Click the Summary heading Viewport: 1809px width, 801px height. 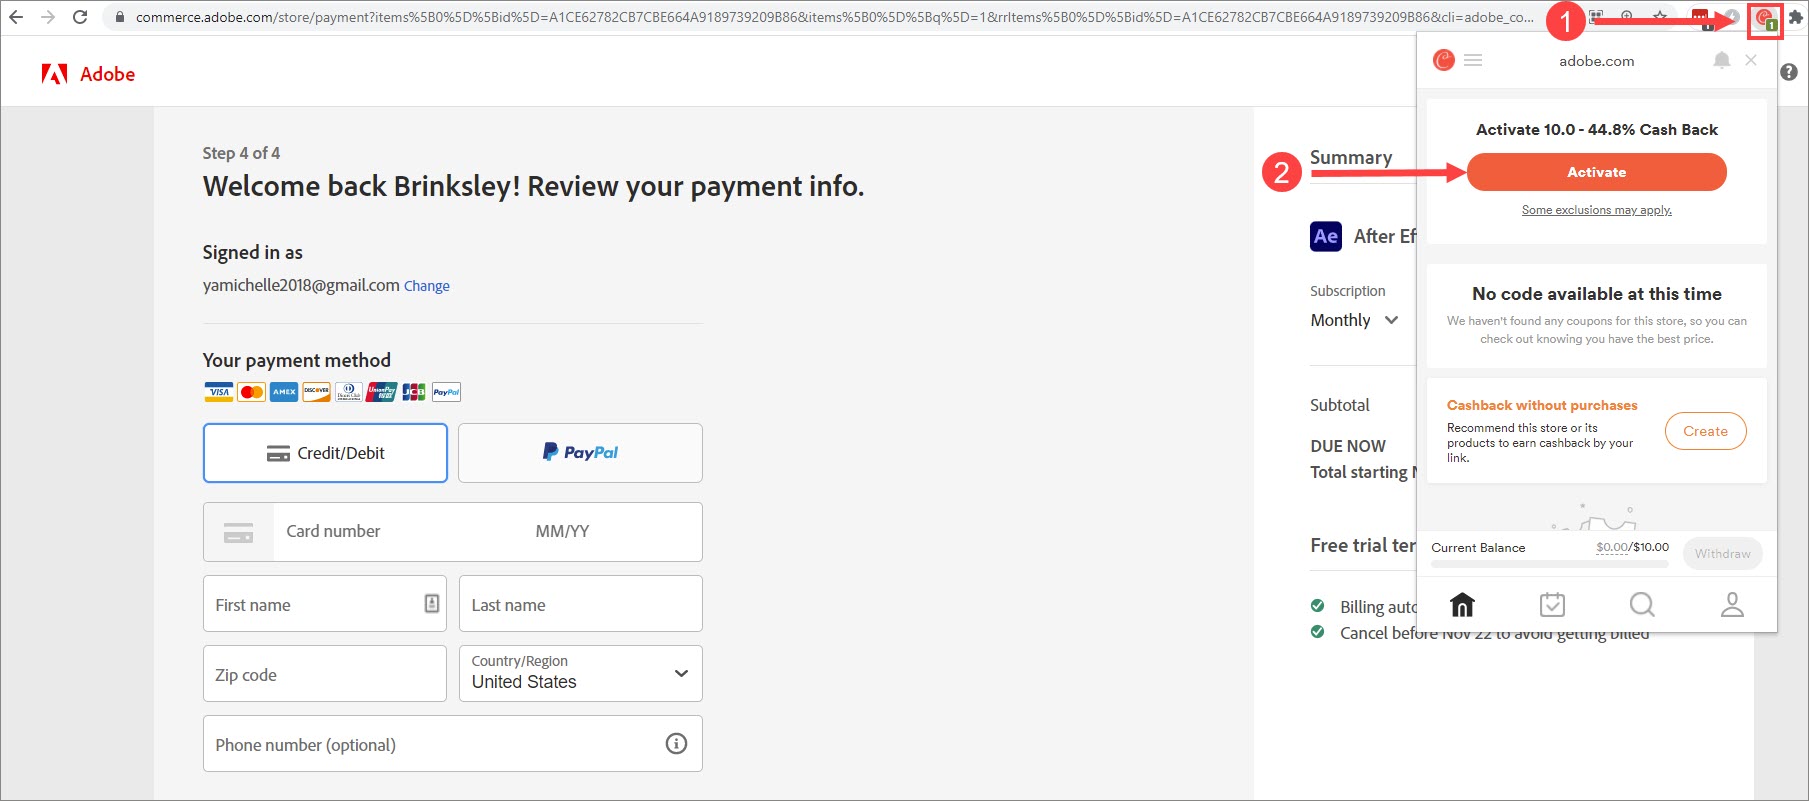[1351, 157]
